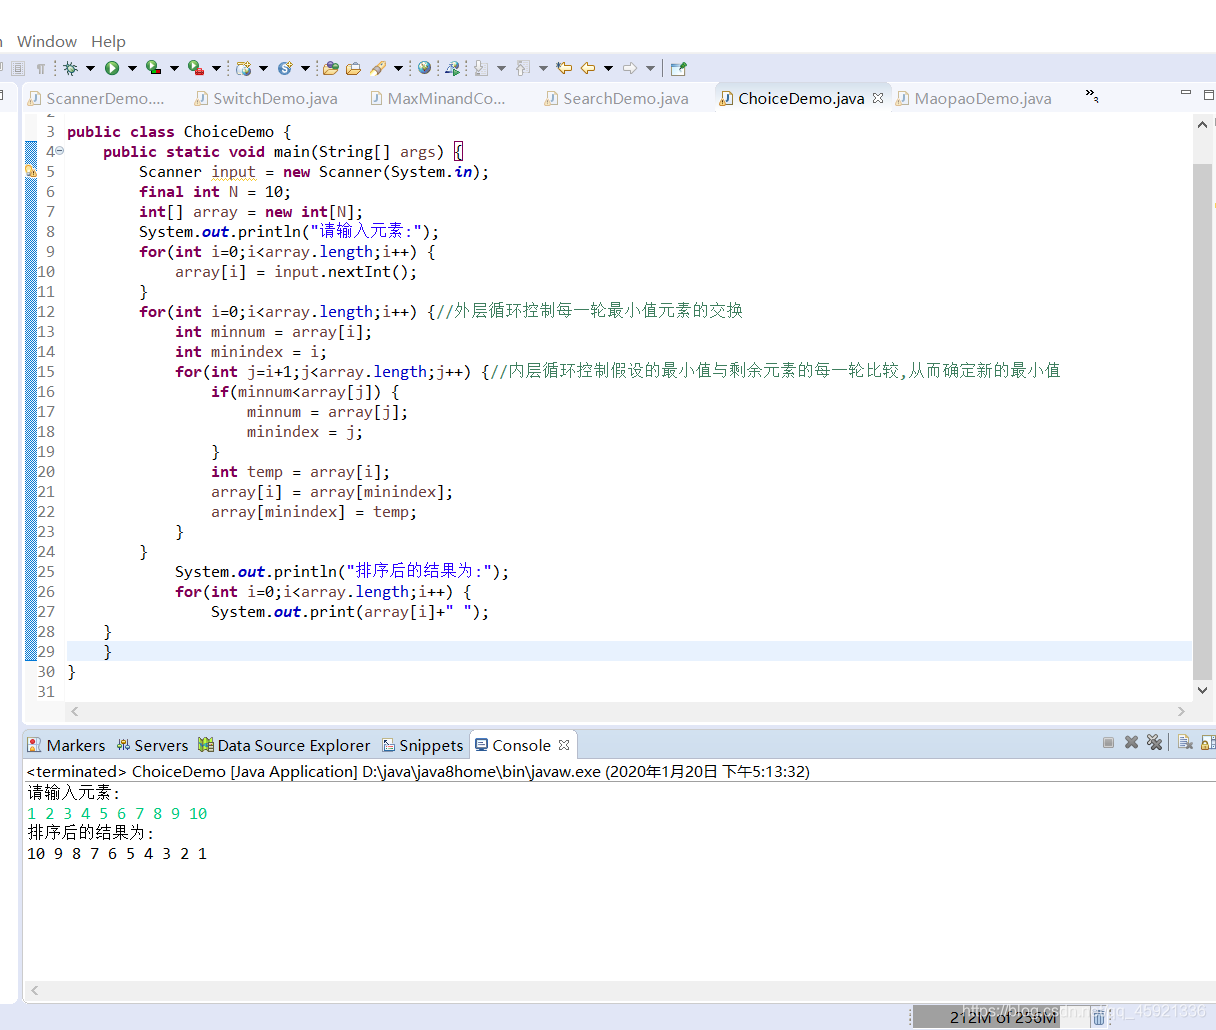
Task: Click the console horizontal scroll left arrow
Action: 35,990
